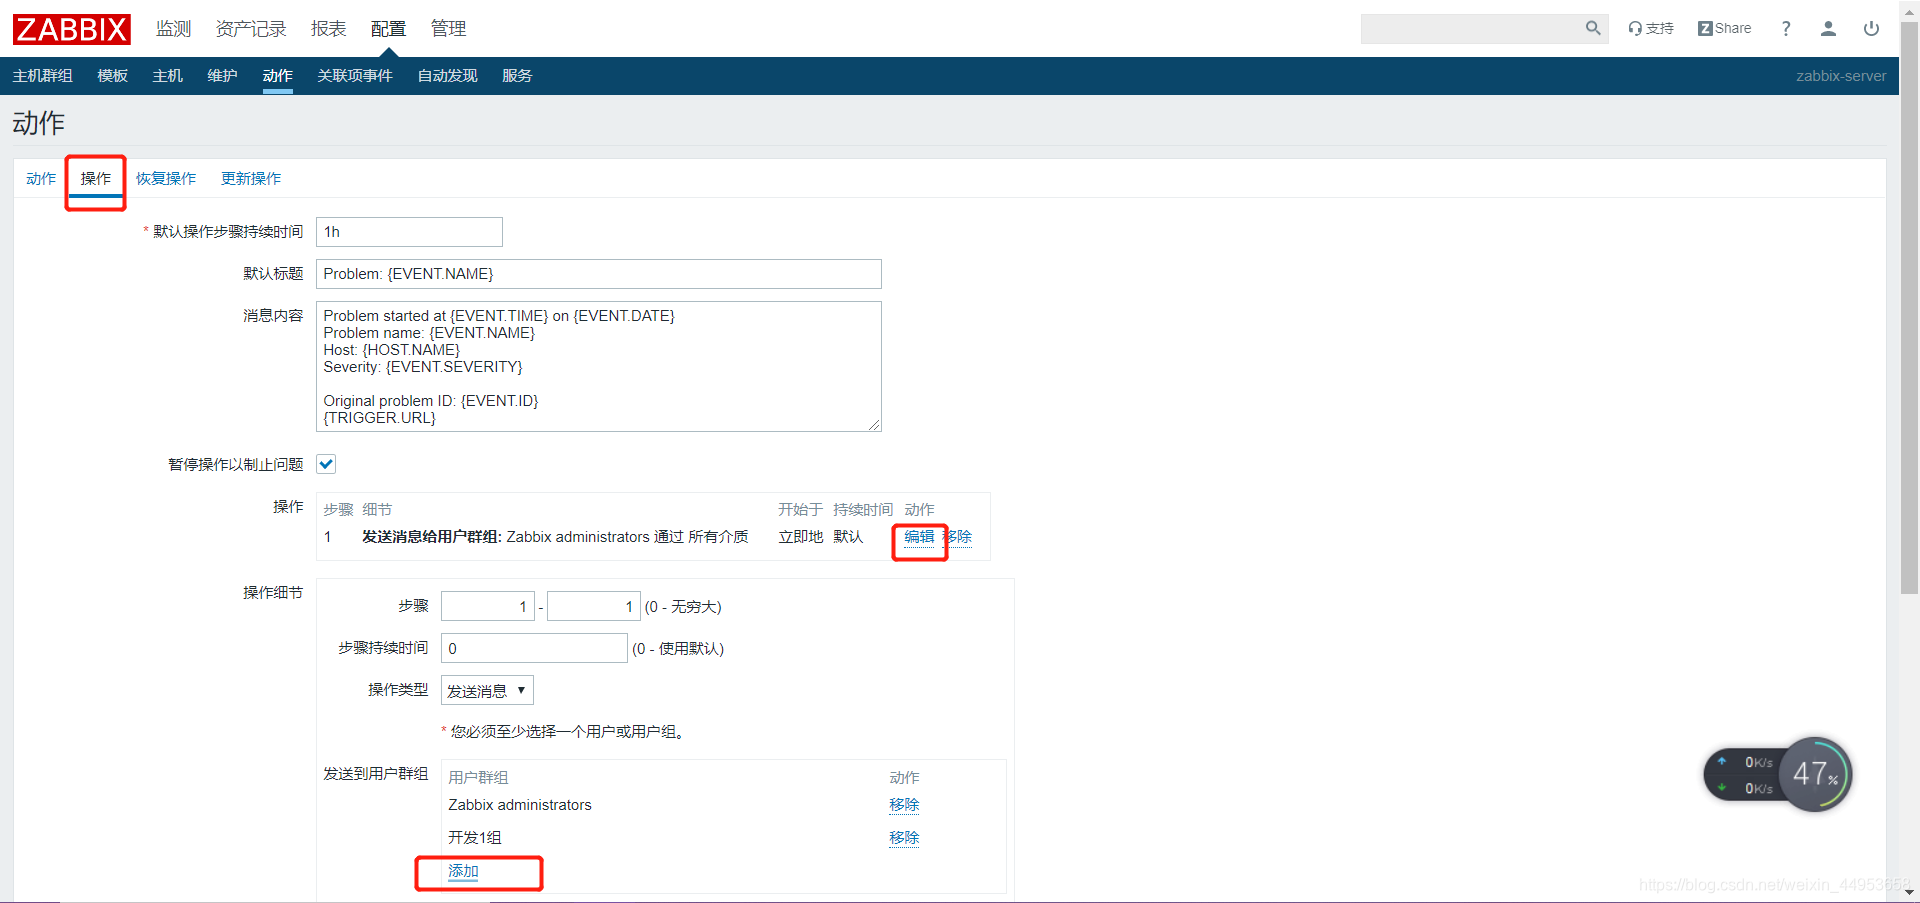Go to 关联项事件 submenu
This screenshot has width=1920, height=903.
point(354,76)
